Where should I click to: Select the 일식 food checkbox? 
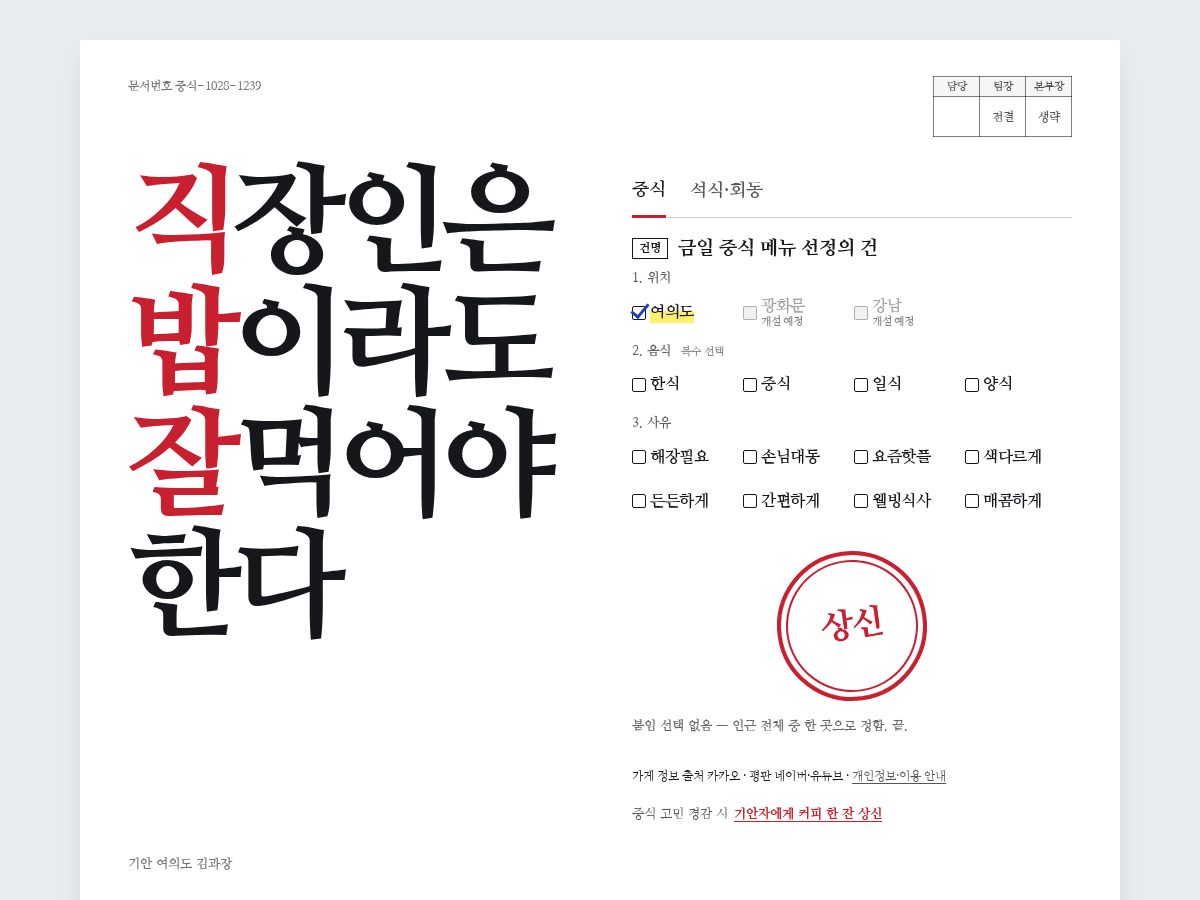pos(861,385)
